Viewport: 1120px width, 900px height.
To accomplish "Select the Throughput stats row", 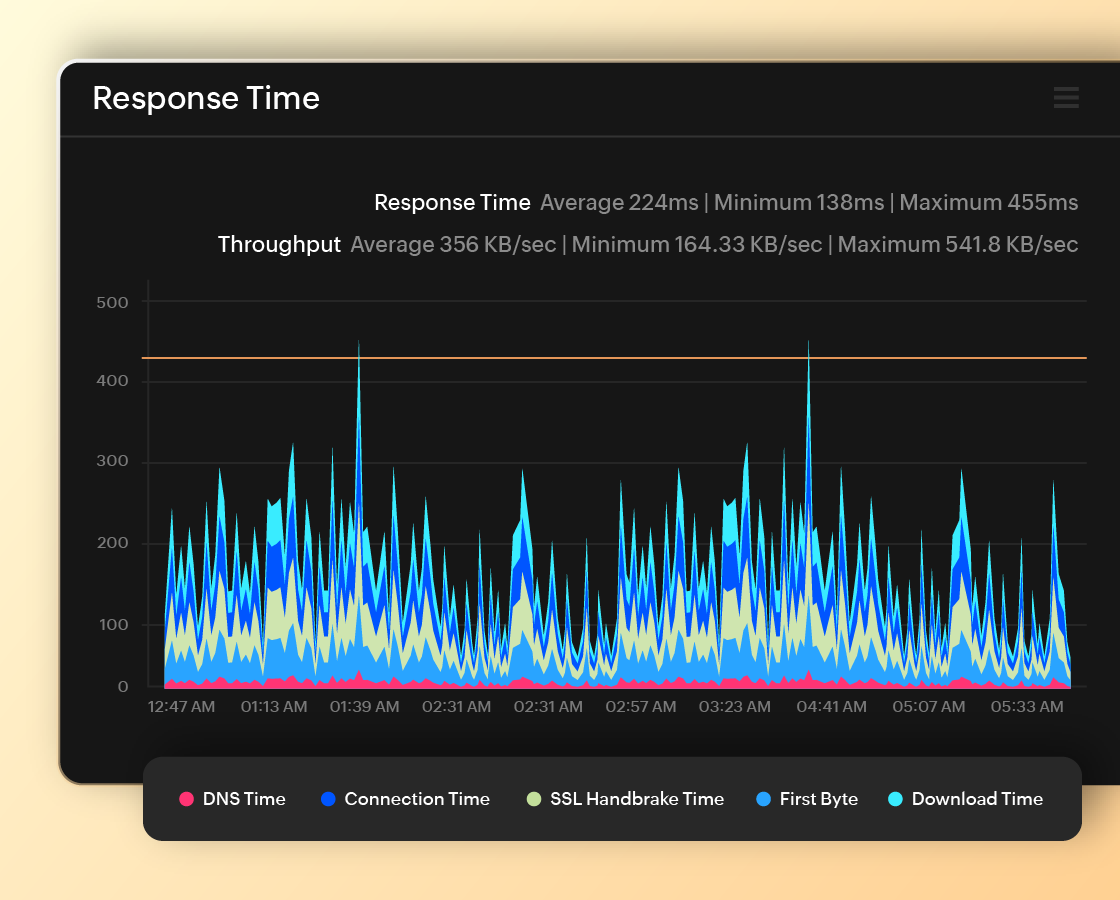I will [x=279, y=244].
